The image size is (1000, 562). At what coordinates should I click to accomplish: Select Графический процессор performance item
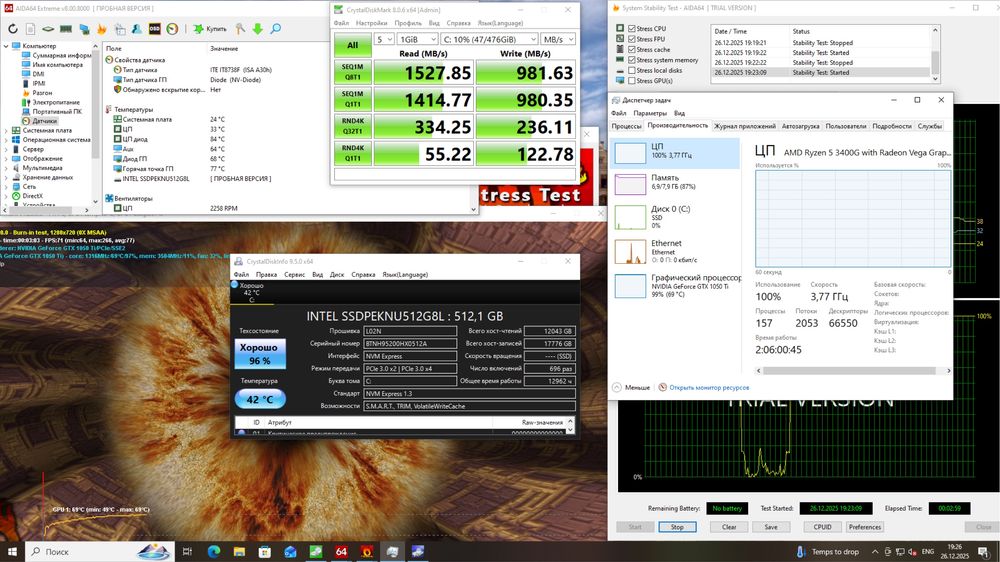[675, 286]
